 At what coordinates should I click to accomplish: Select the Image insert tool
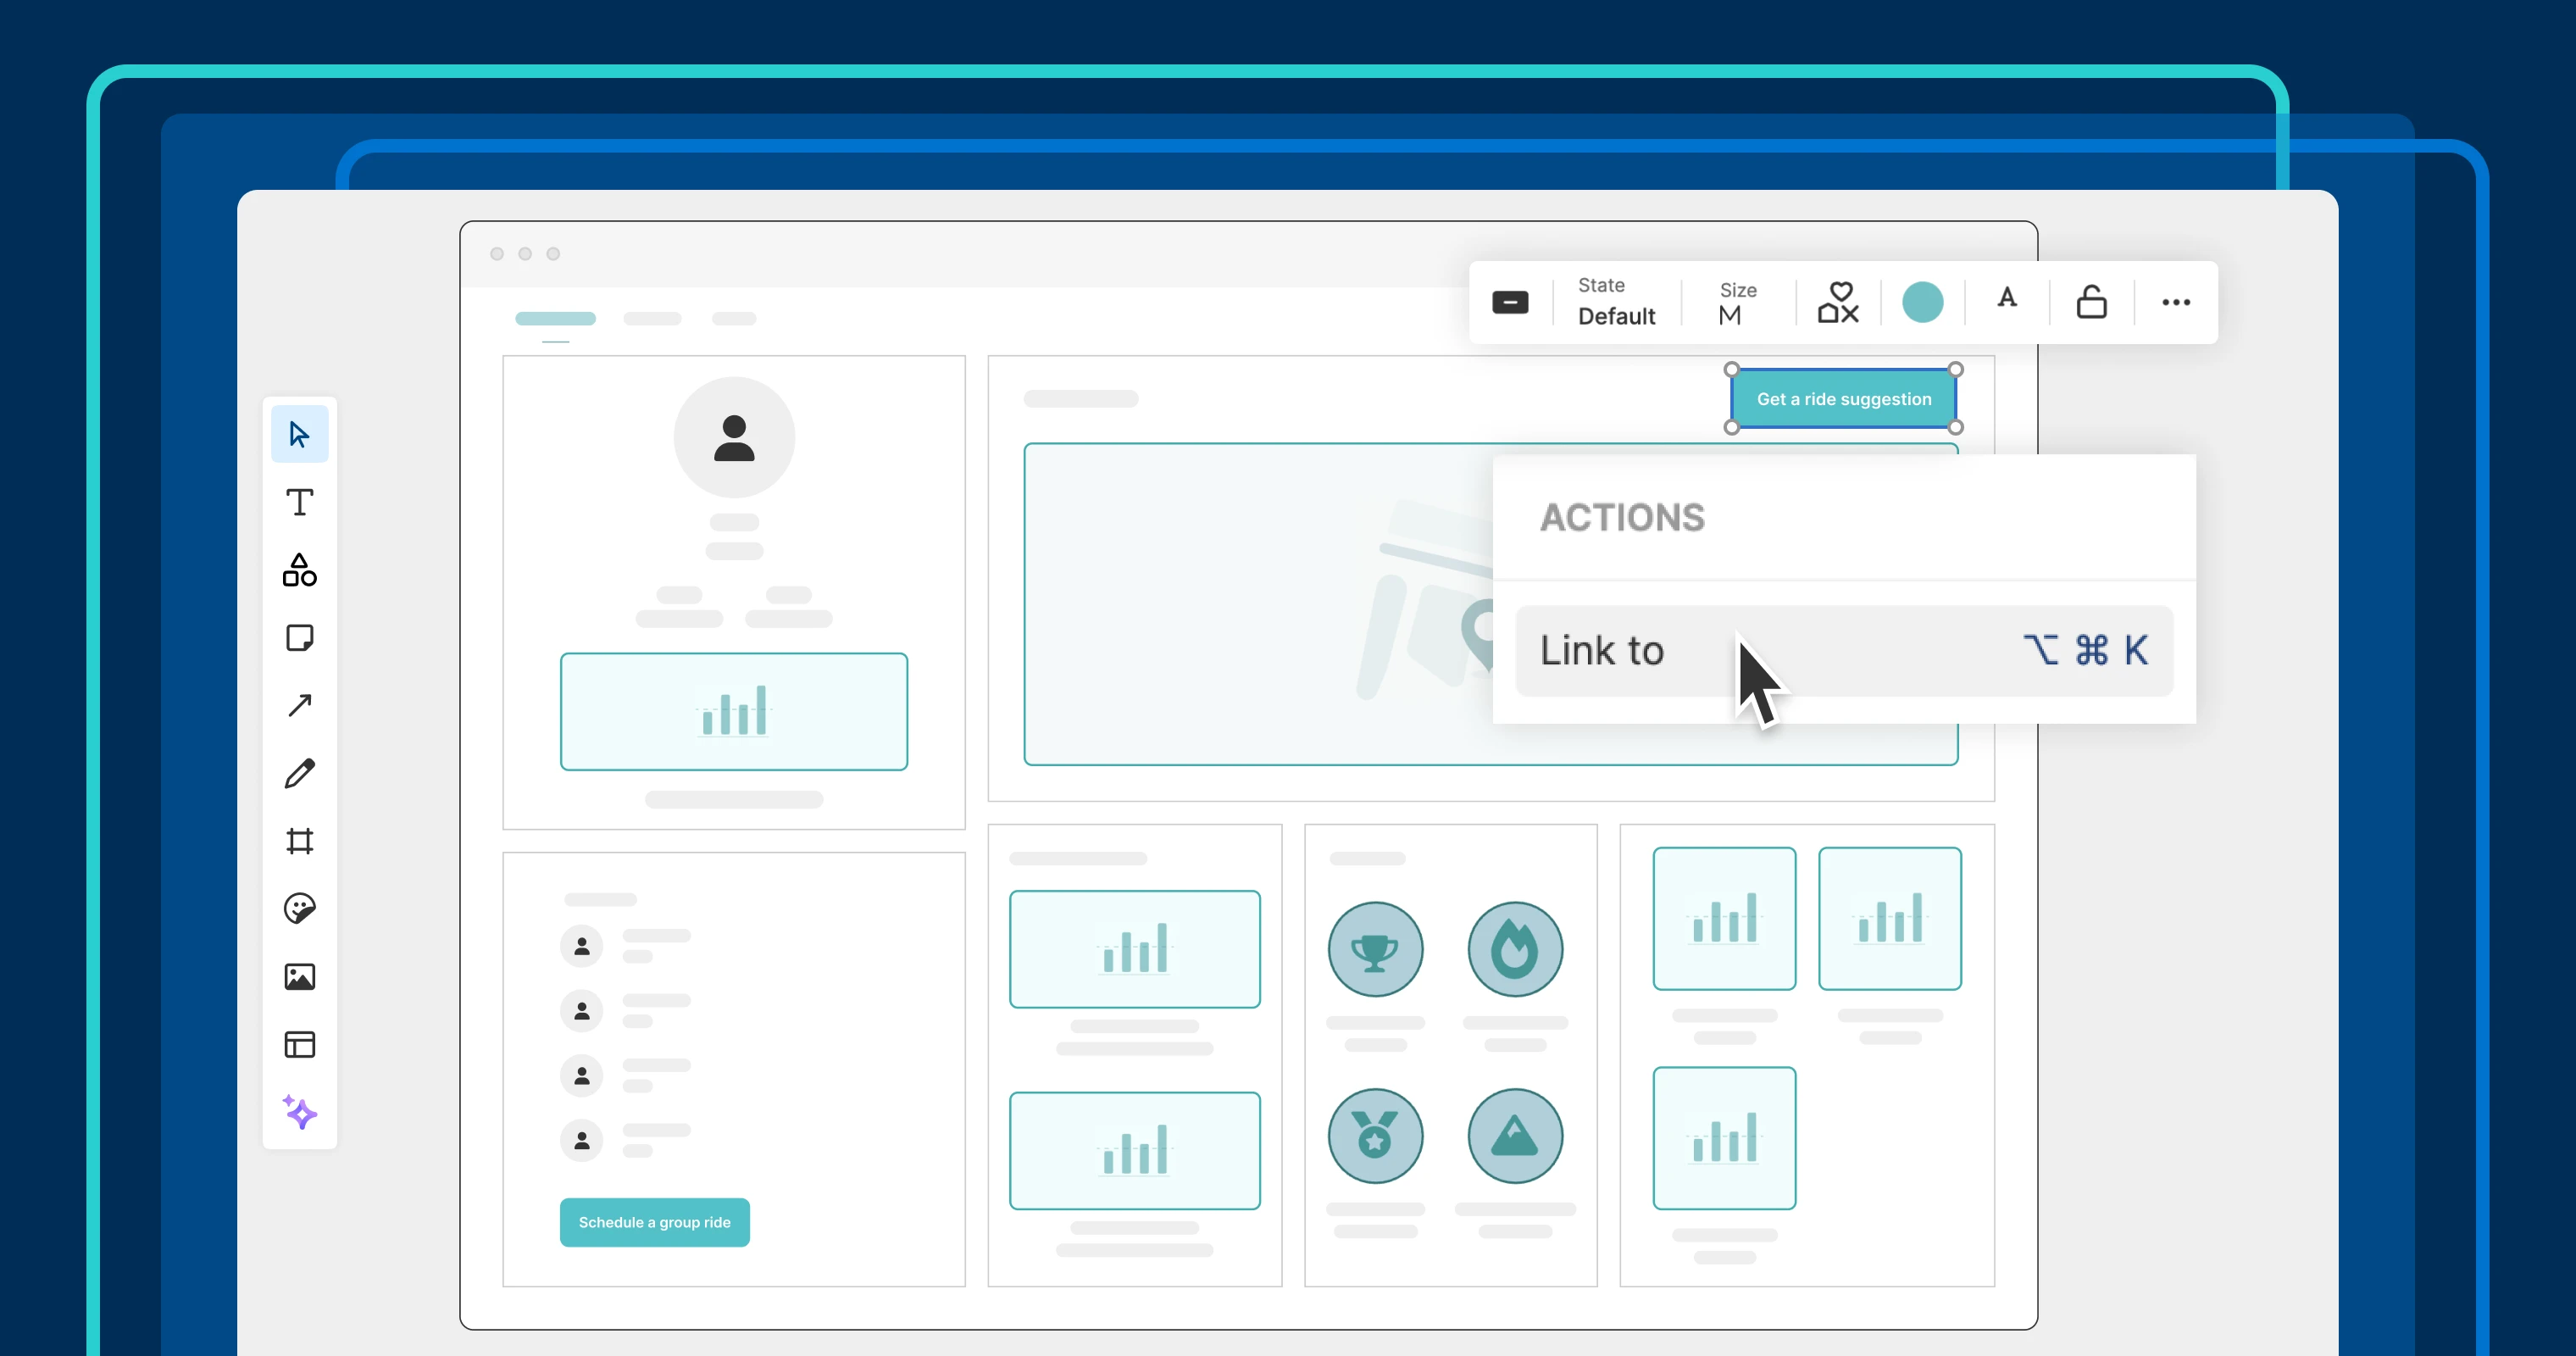click(x=299, y=977)
